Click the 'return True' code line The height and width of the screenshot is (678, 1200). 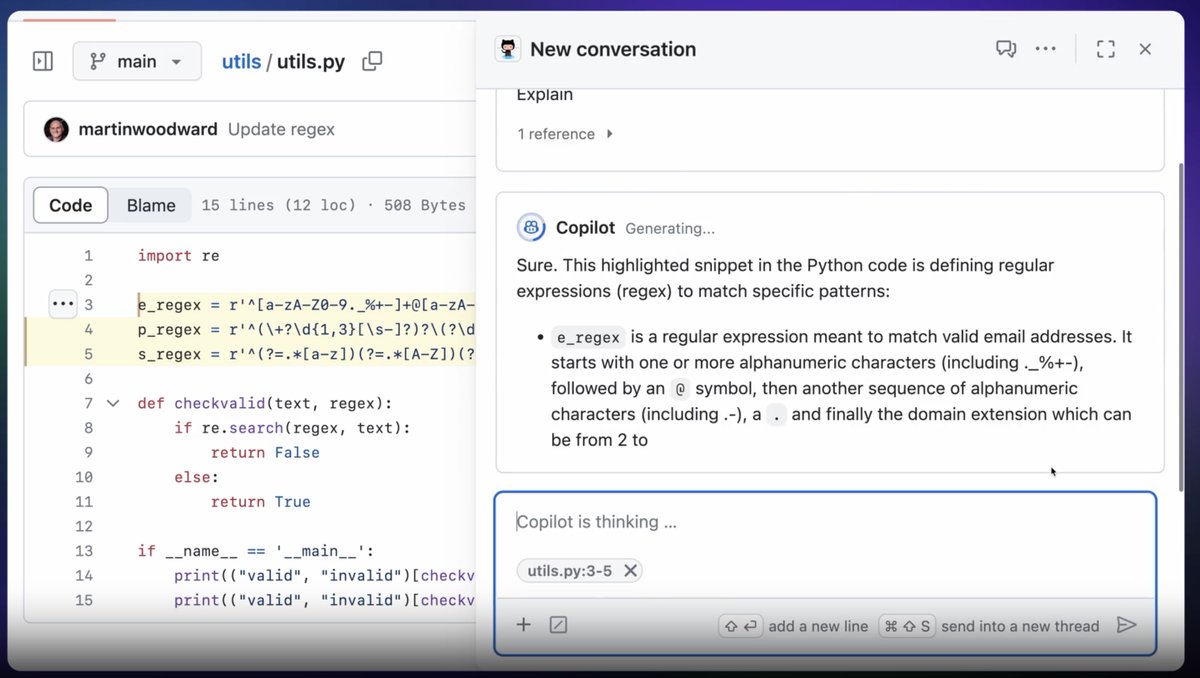click(260, 501)
